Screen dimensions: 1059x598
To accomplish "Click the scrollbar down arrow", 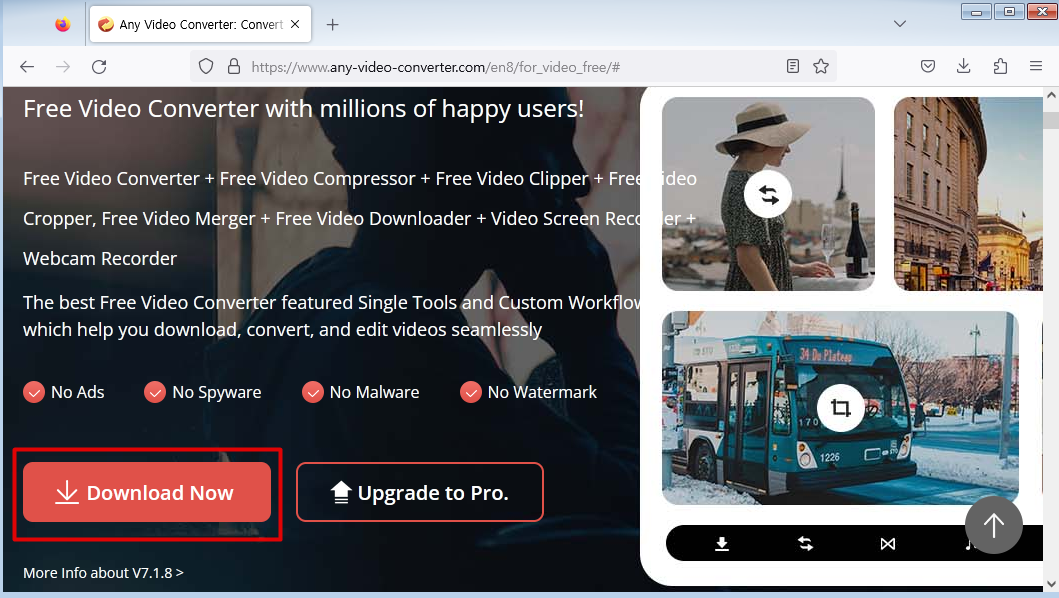I will pyautogui.click(x=1051, y=584).
